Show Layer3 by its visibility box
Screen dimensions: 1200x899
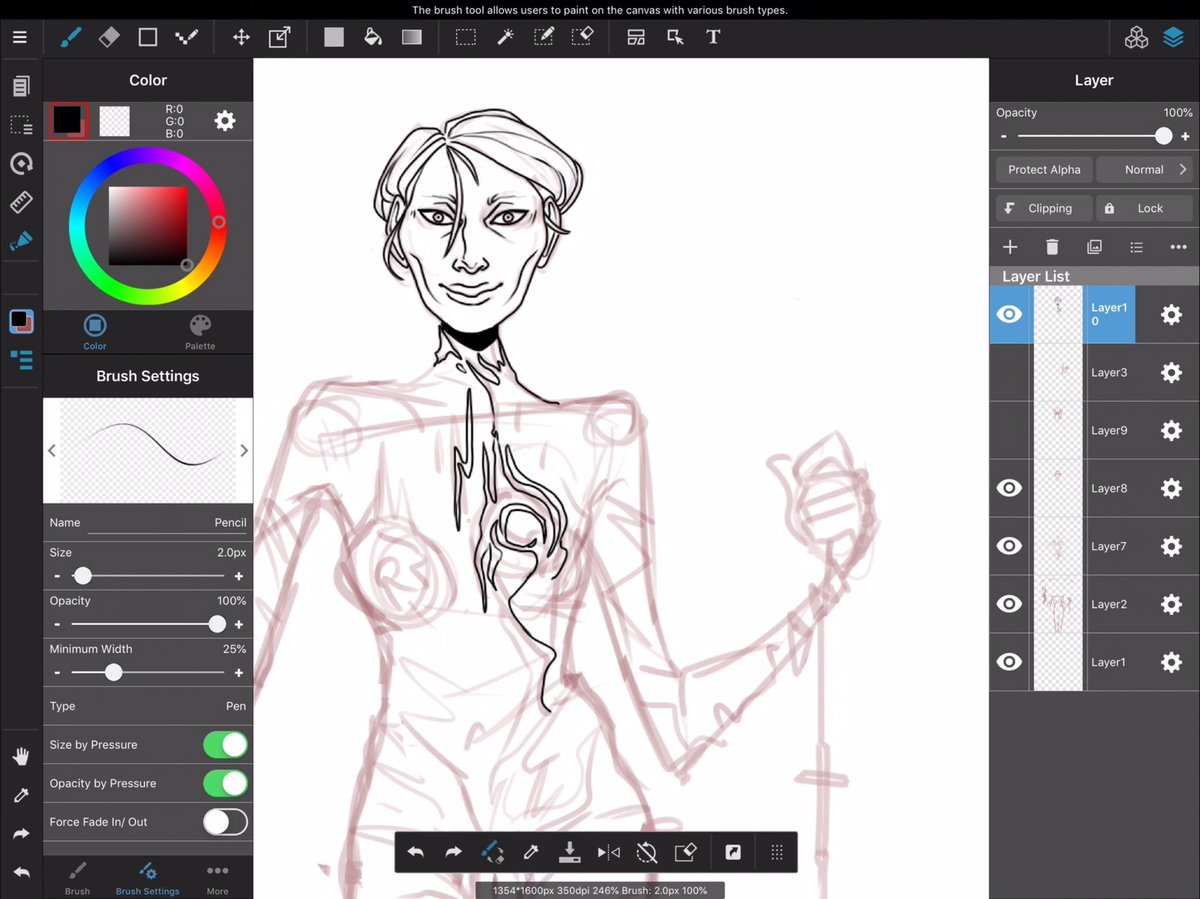(x=1010, y=372)
